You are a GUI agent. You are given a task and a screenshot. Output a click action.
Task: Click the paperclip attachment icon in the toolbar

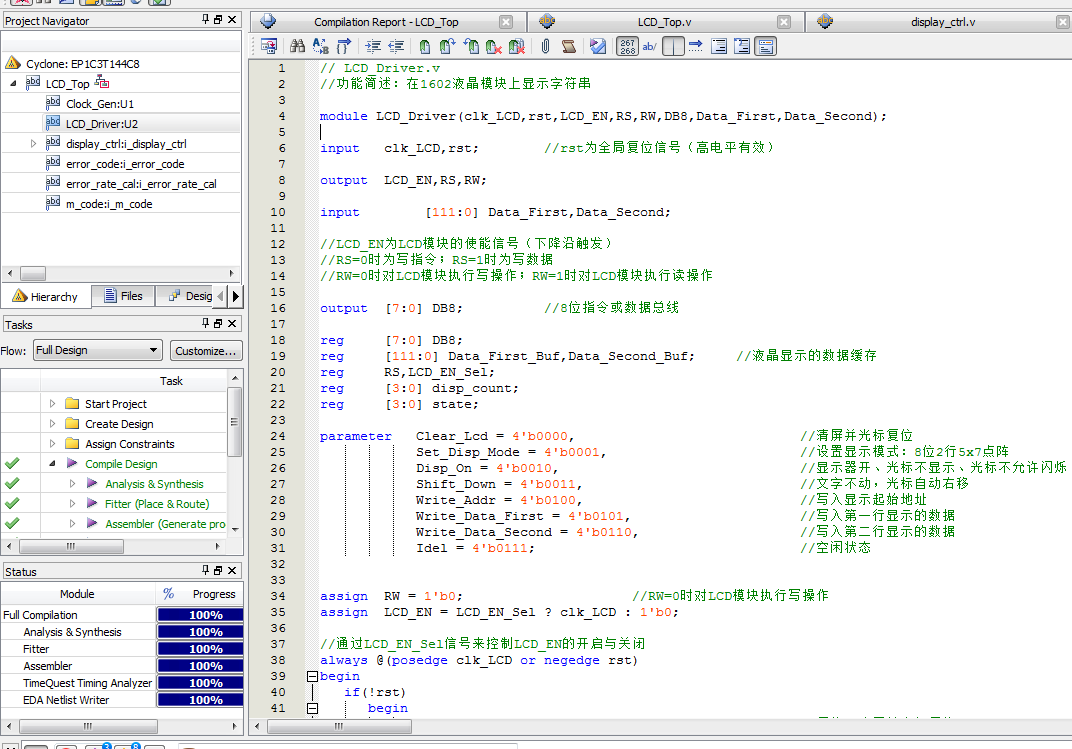point(546,46)
